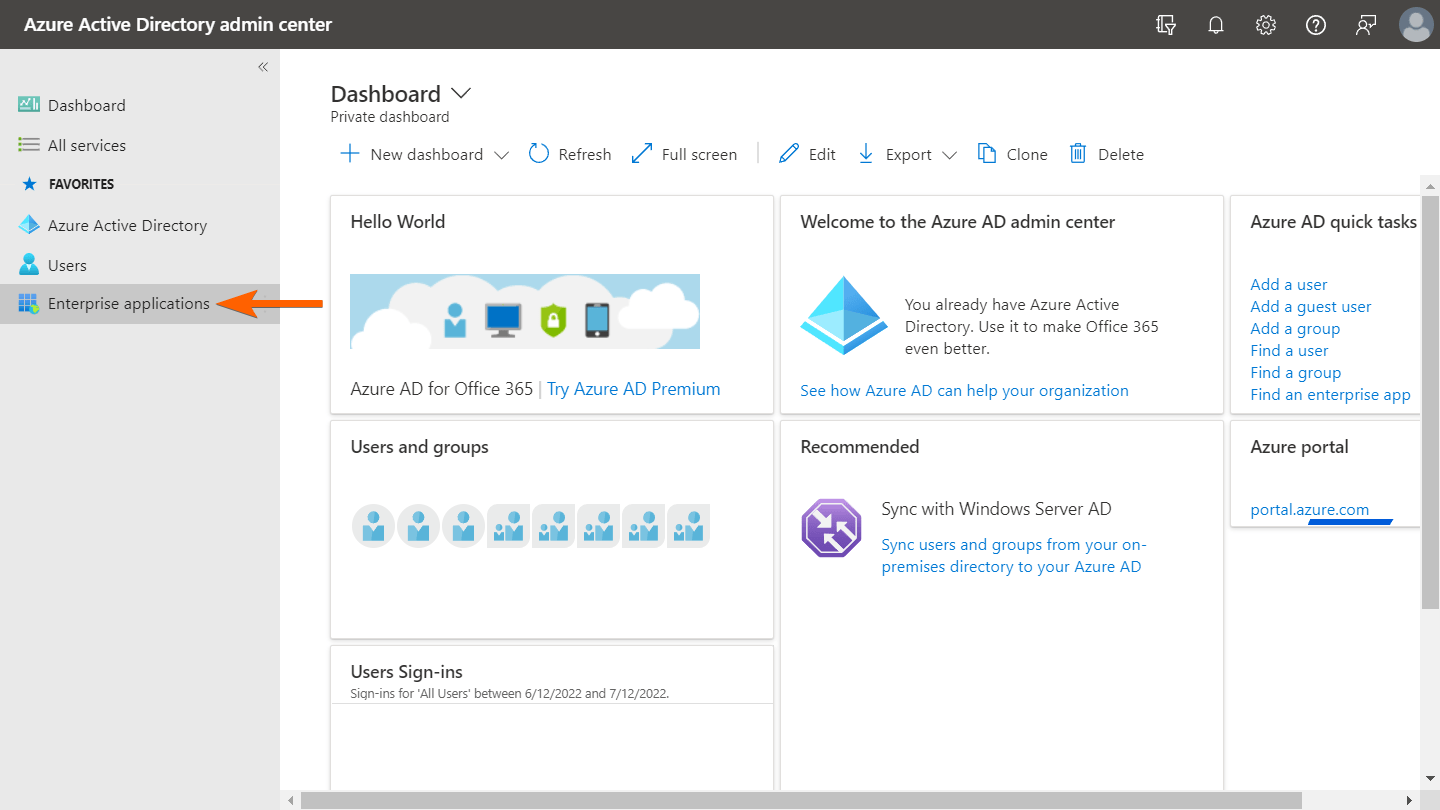The image size is (1440, 810).
Task: Click the Delete toolbar label
Action: 1121,154
